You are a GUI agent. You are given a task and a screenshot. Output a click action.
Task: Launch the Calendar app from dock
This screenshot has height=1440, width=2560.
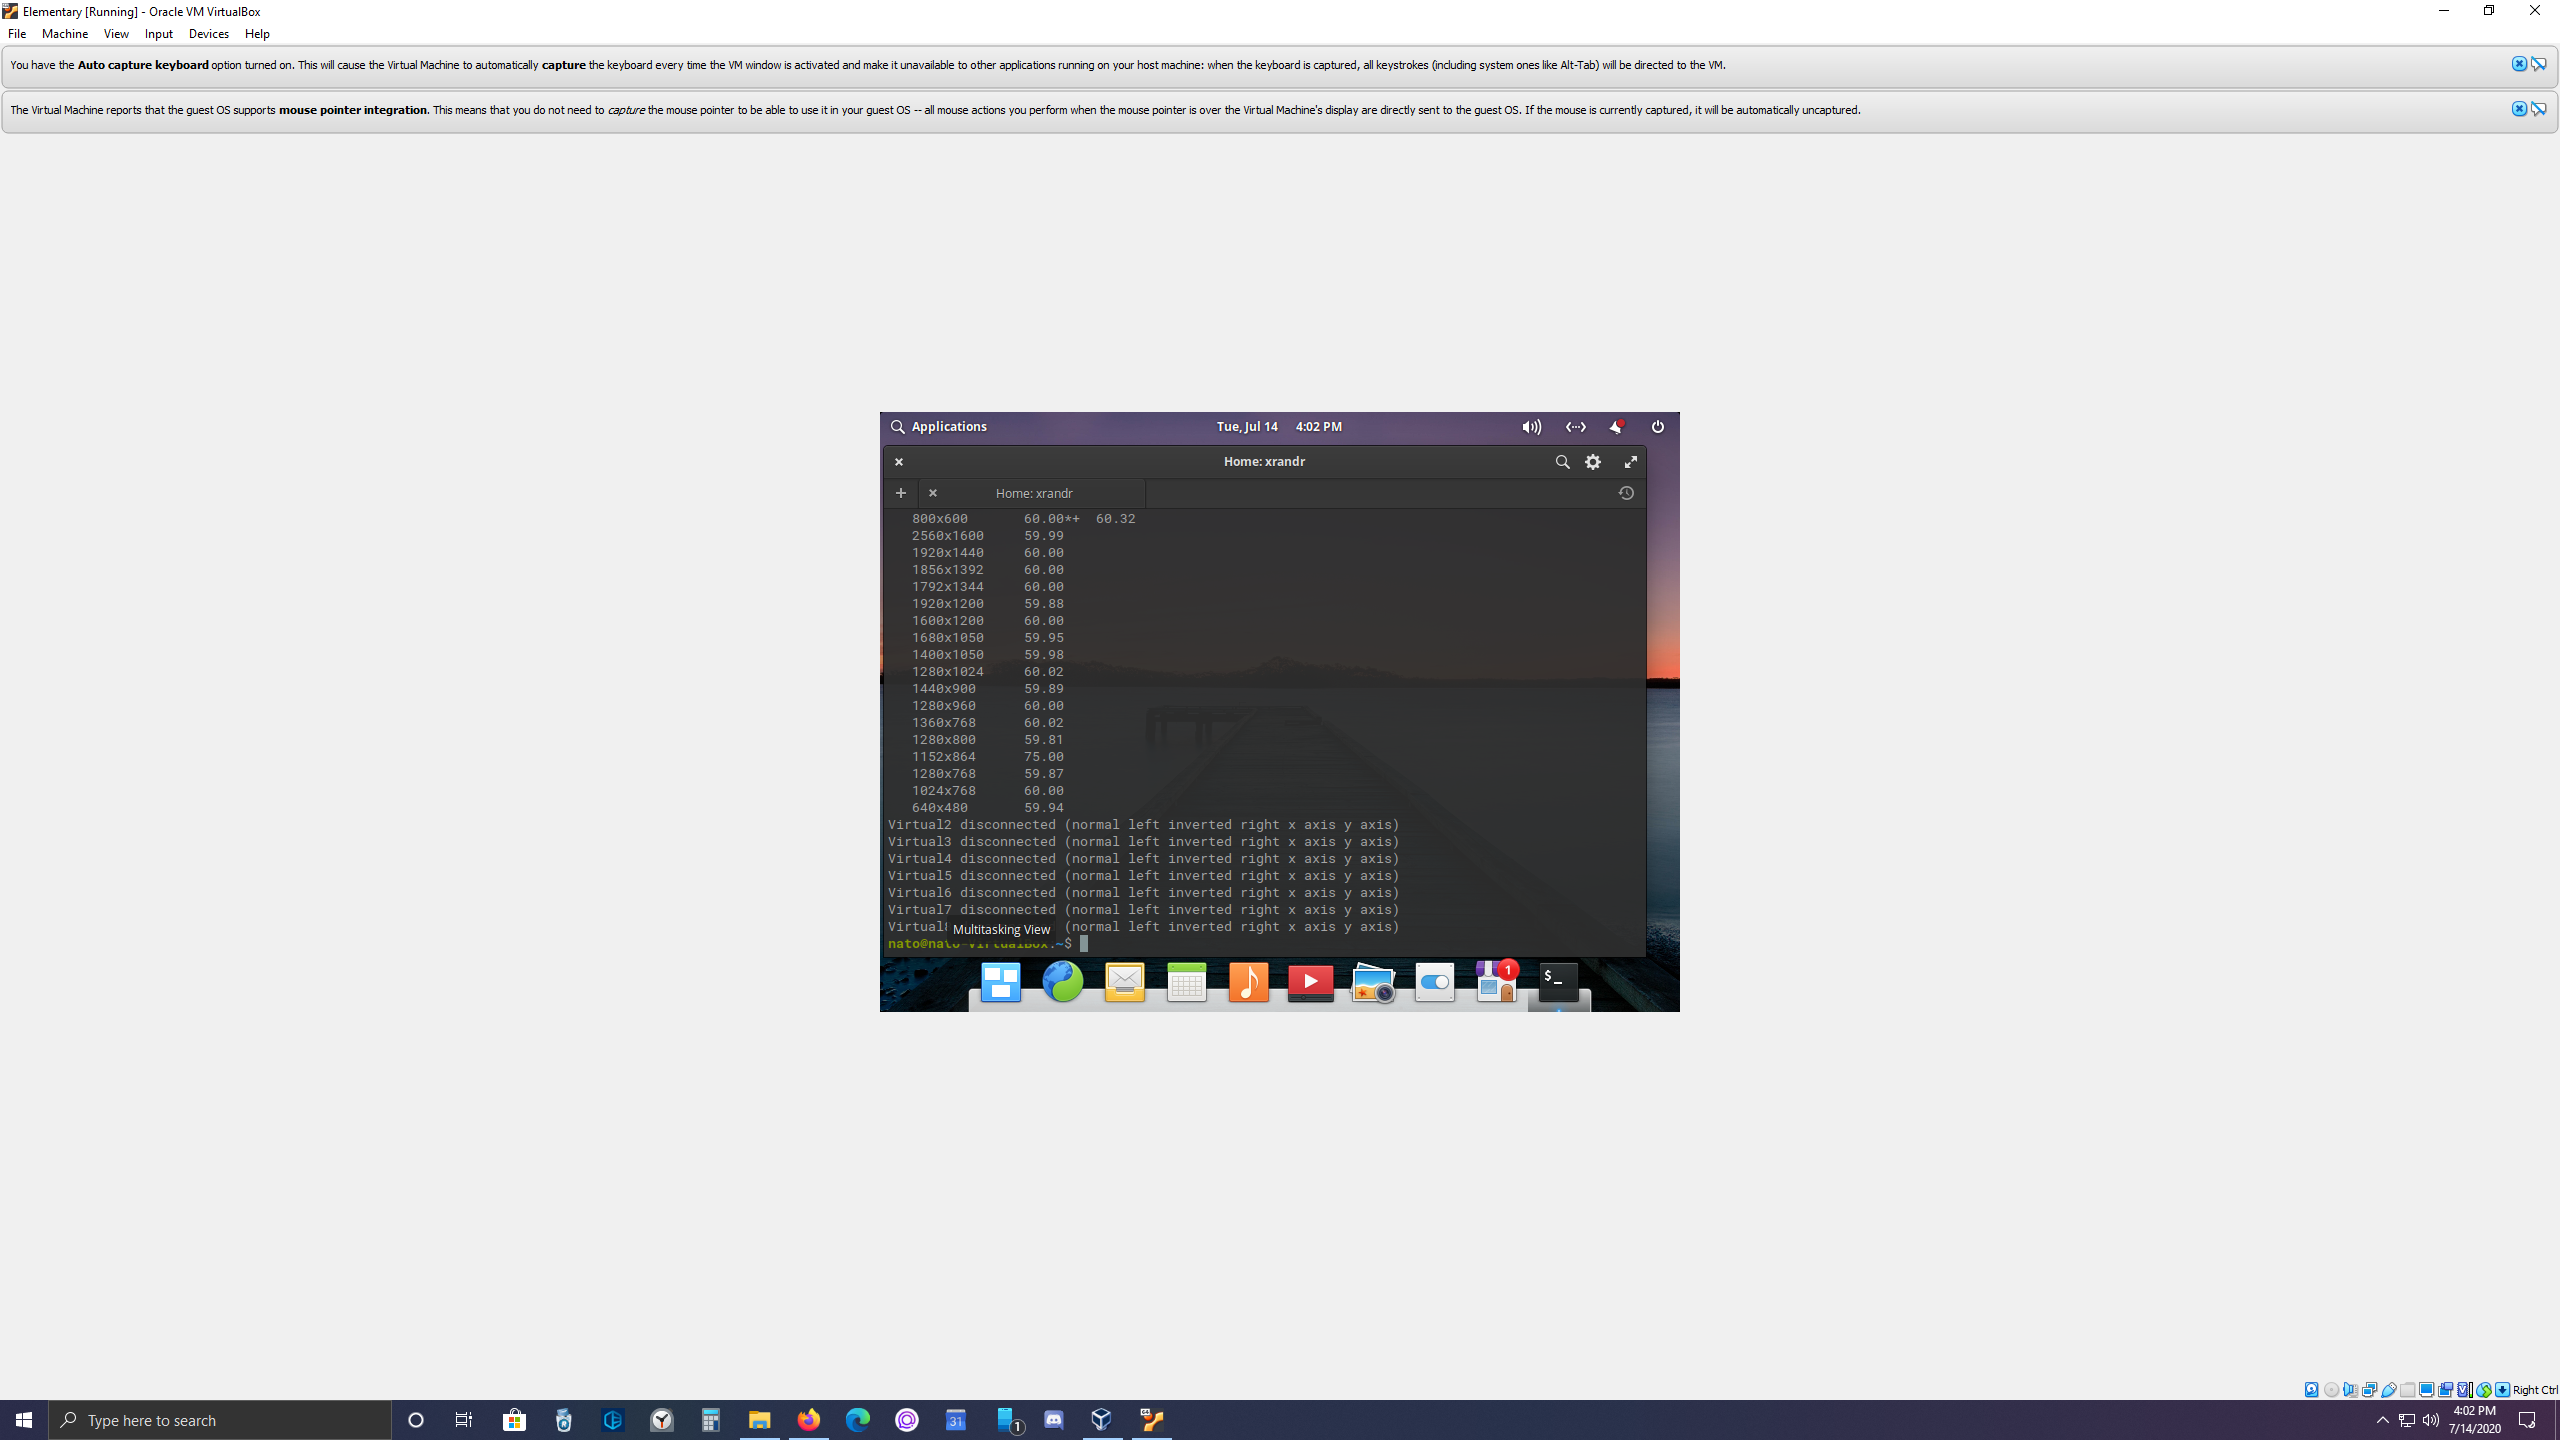(1186, 982)
